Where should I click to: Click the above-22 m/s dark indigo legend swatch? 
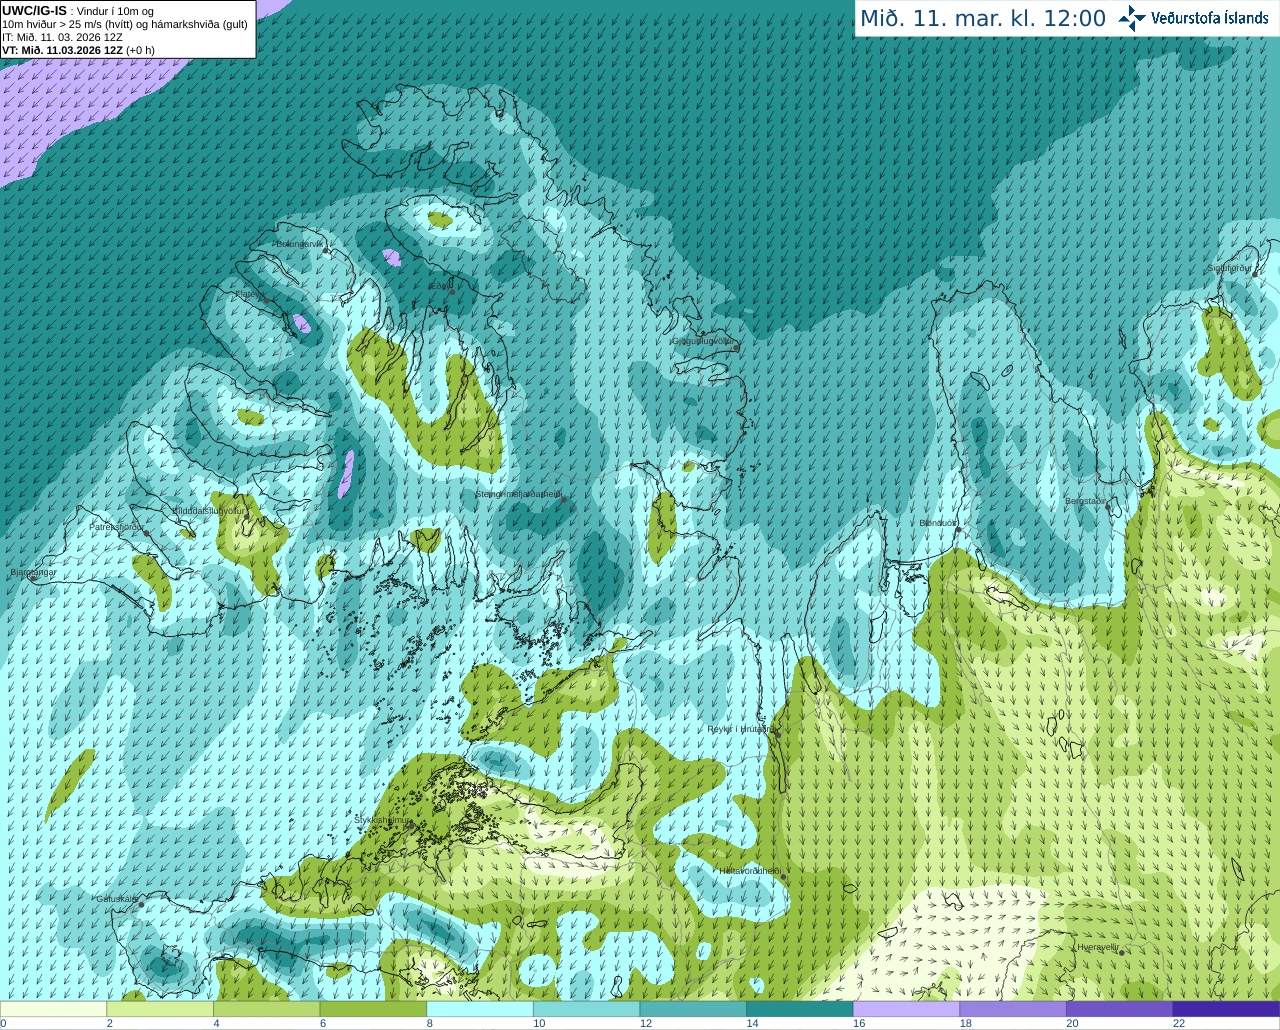1226,1009
